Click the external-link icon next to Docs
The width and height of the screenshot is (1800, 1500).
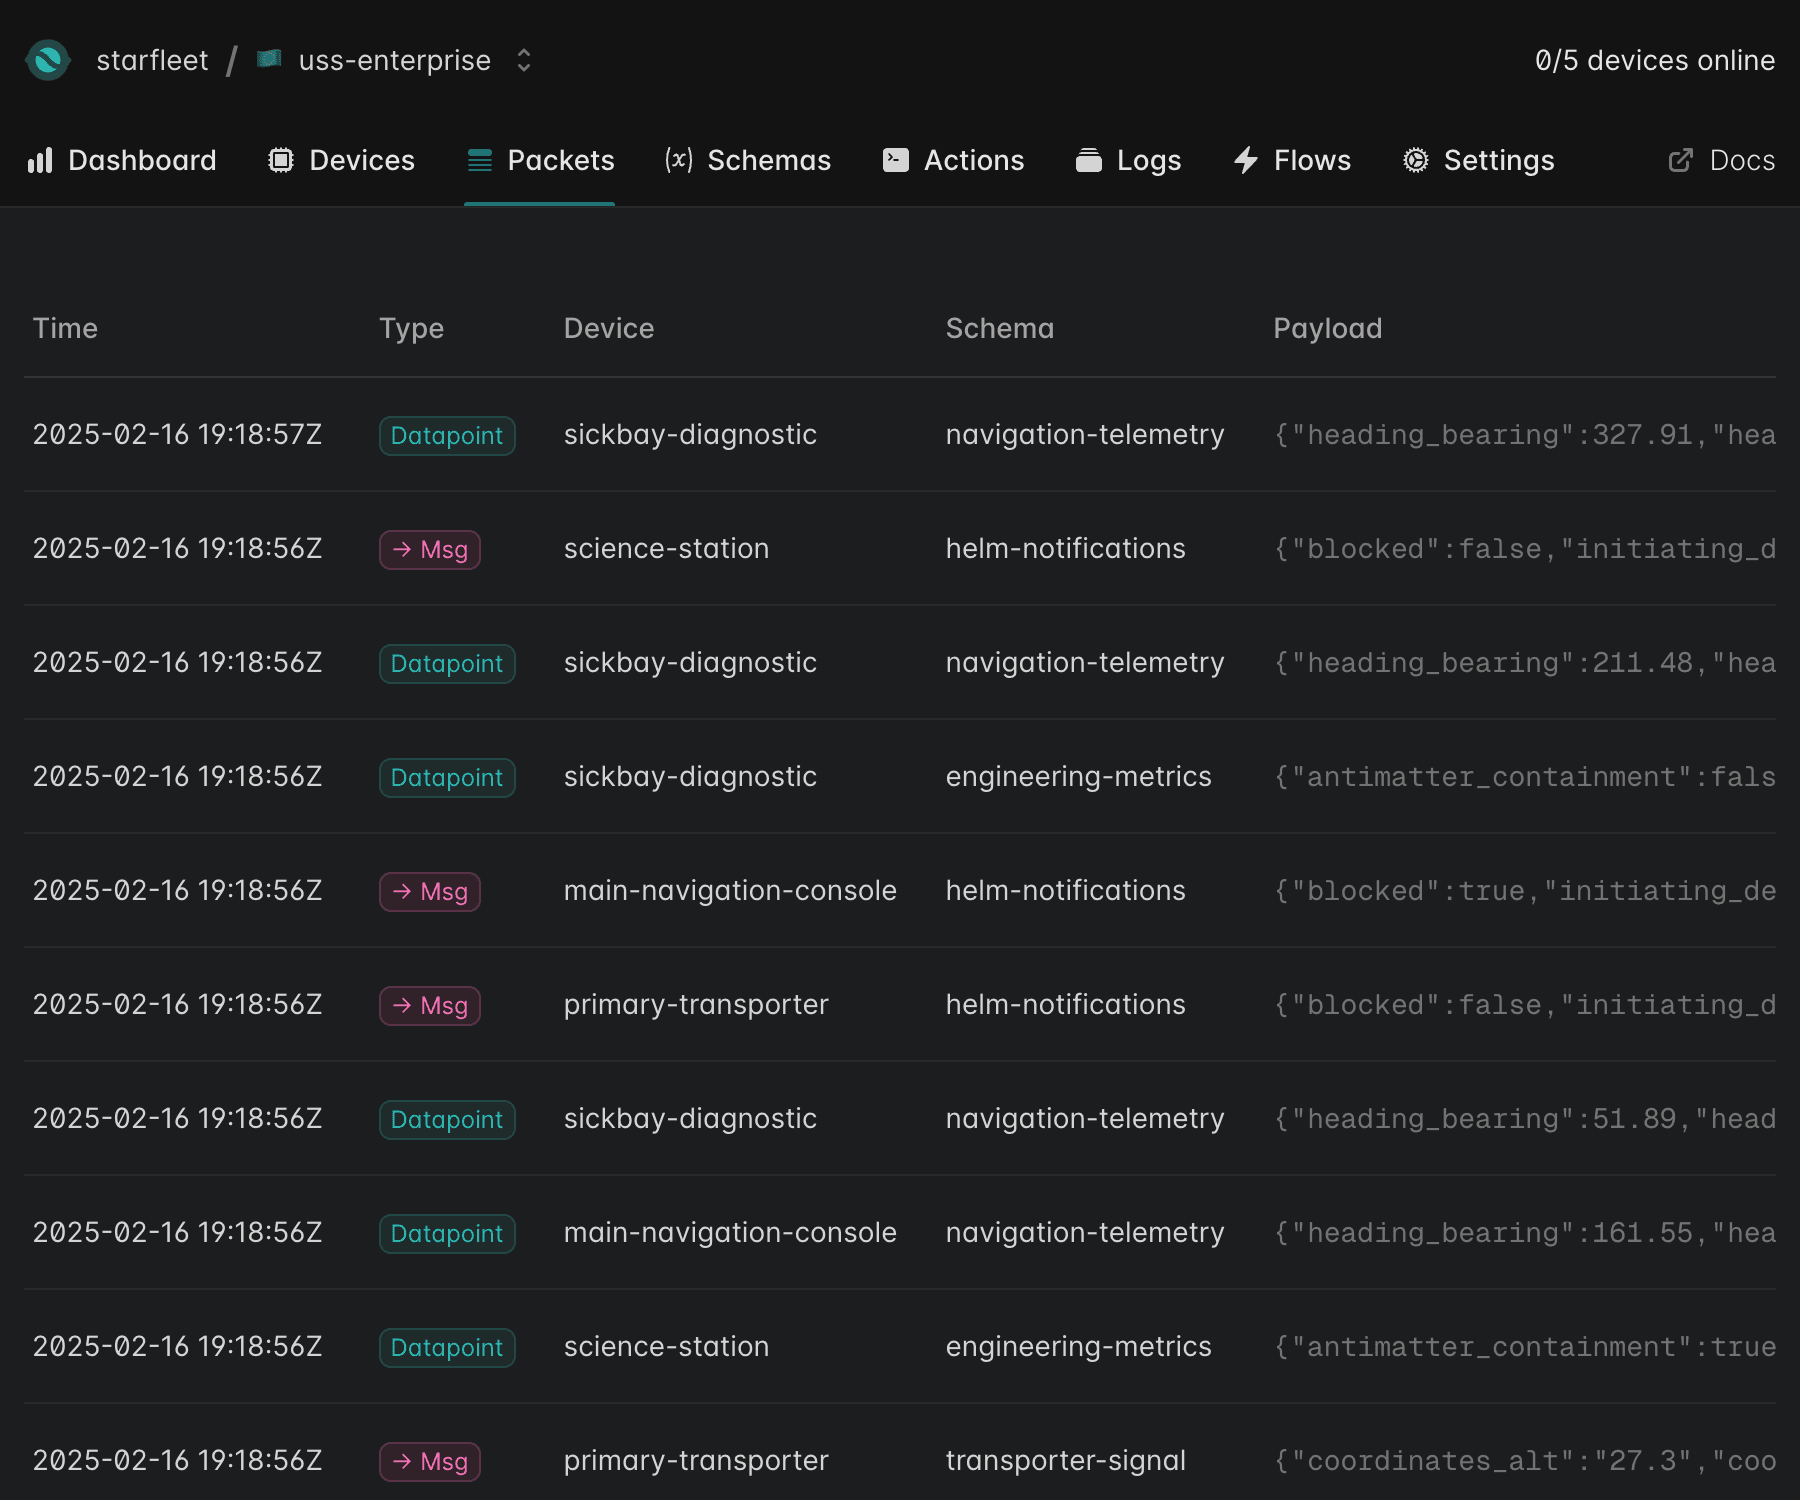(1681, 160)
